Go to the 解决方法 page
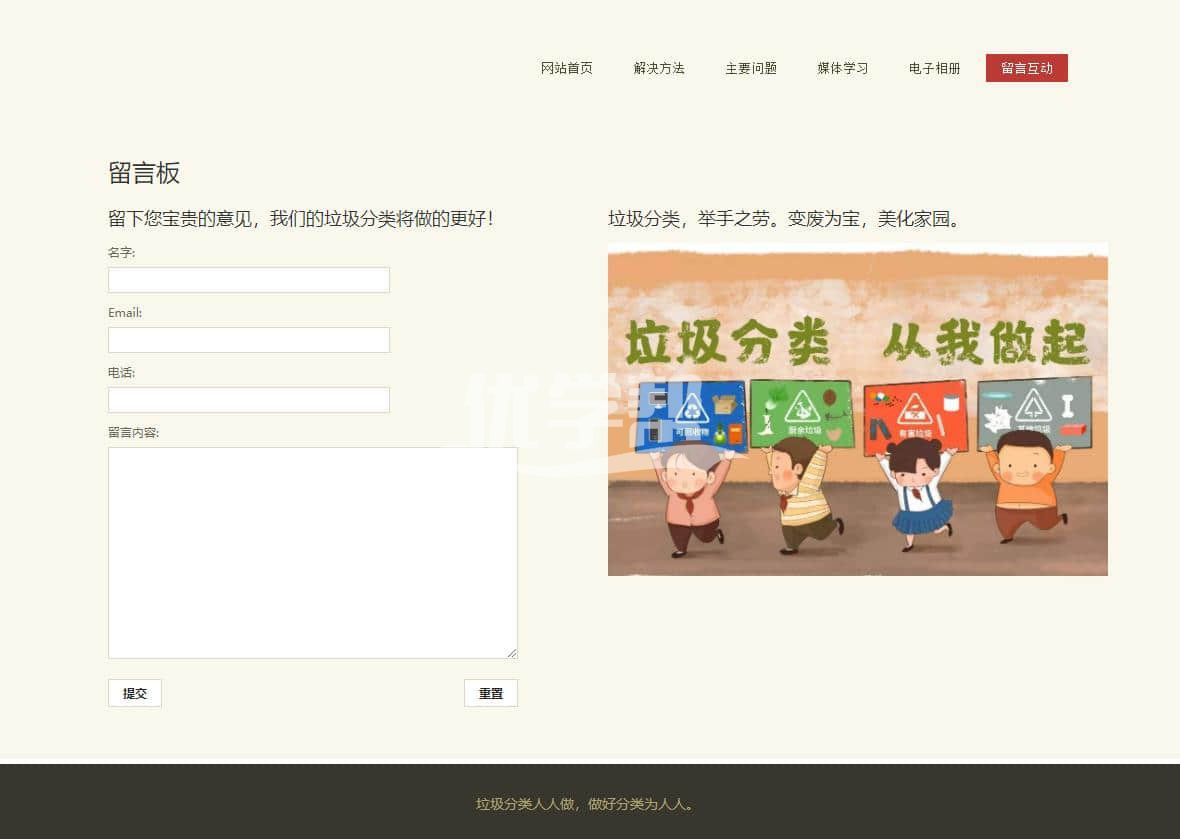 pos(659,68)
